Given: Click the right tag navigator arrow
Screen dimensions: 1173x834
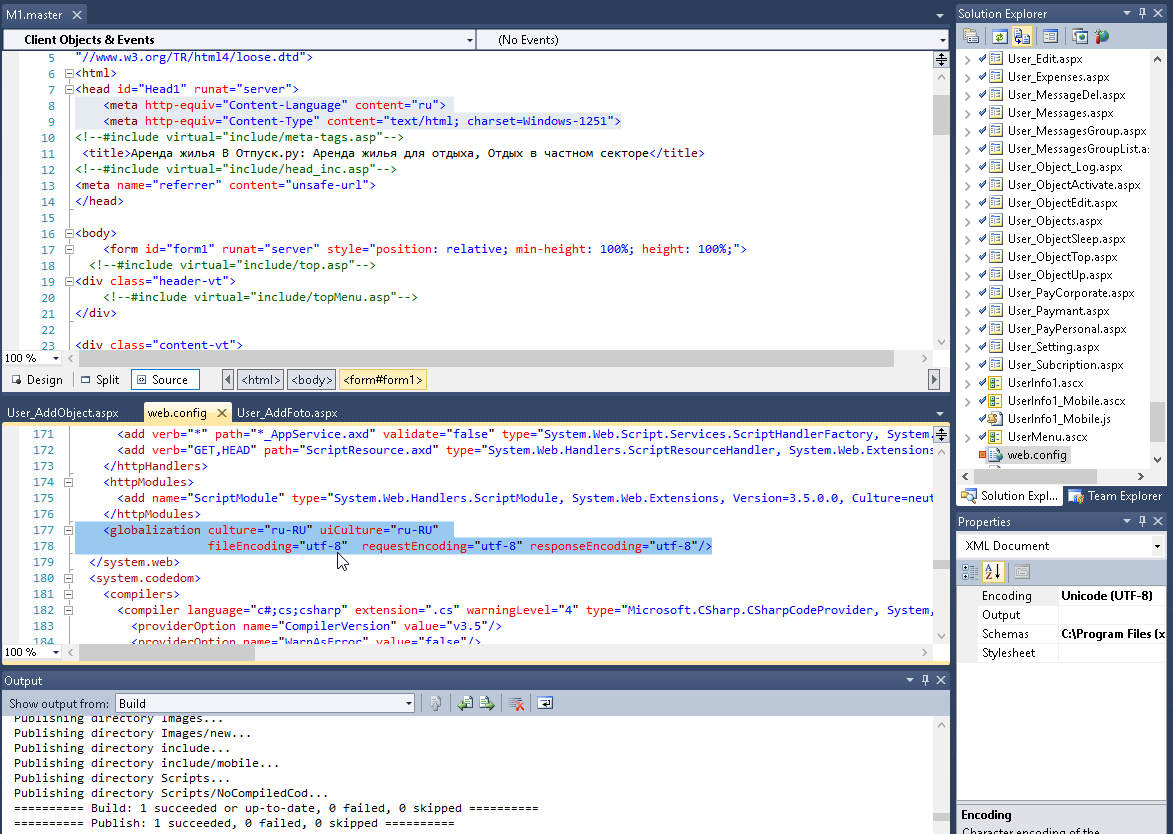Looking at the screenshot, I should [934, 380].
